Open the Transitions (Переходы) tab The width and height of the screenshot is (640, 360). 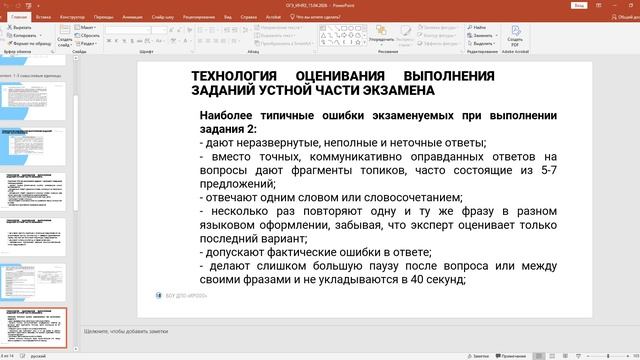[x=103, y=17]
